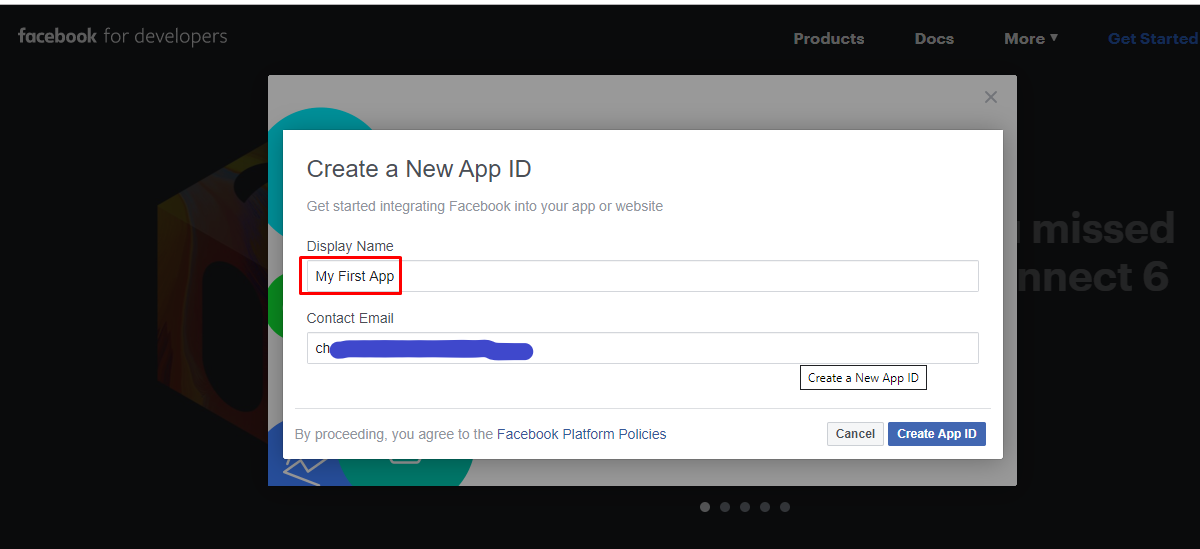Focus the Display Name input field
1200x549 pixels.
pyautogui.click(x=643, y=276)
